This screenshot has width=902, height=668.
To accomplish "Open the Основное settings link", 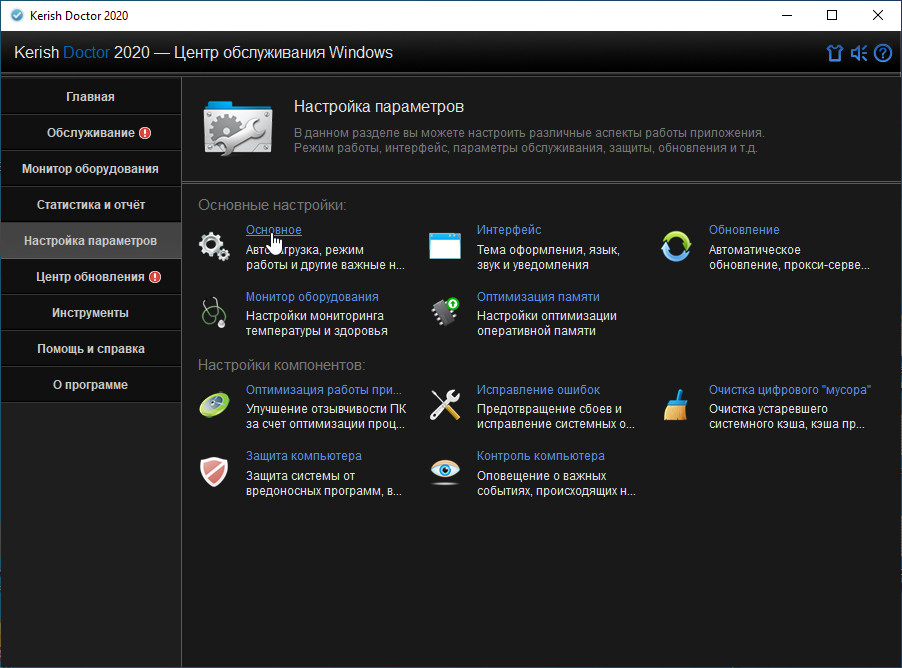I will 273,230.
